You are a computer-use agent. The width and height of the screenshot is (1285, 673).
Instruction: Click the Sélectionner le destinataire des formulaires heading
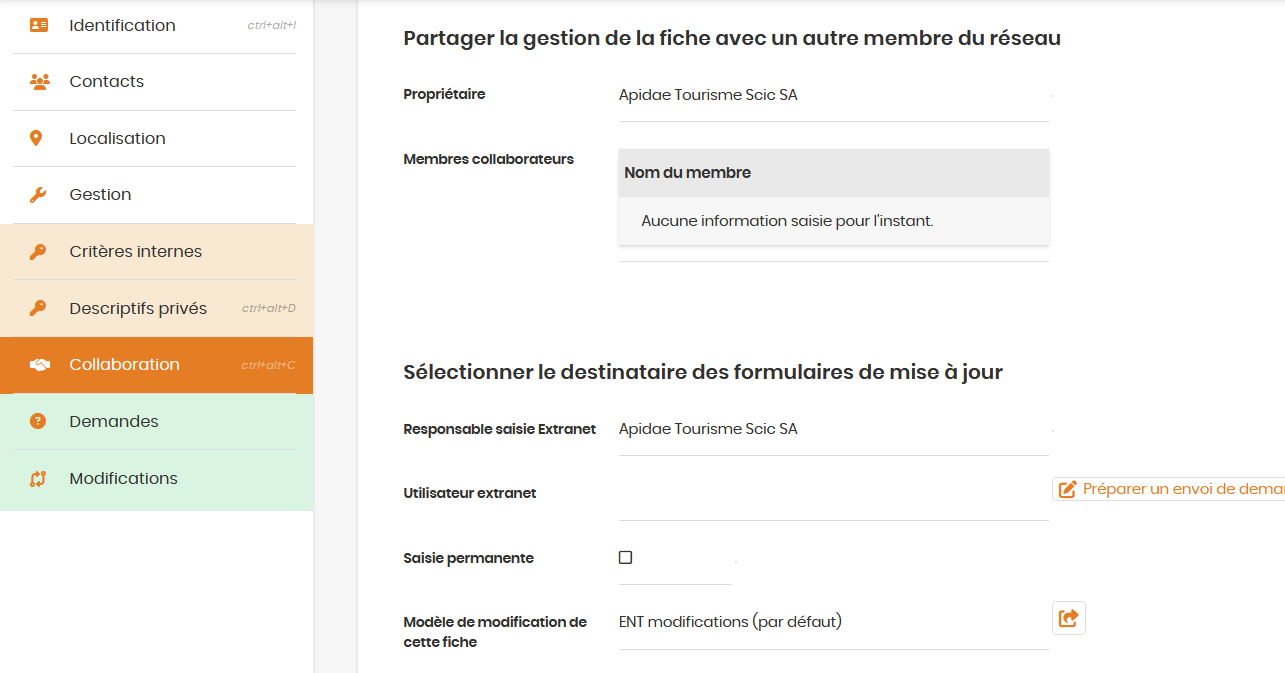(x=703, y=373)
